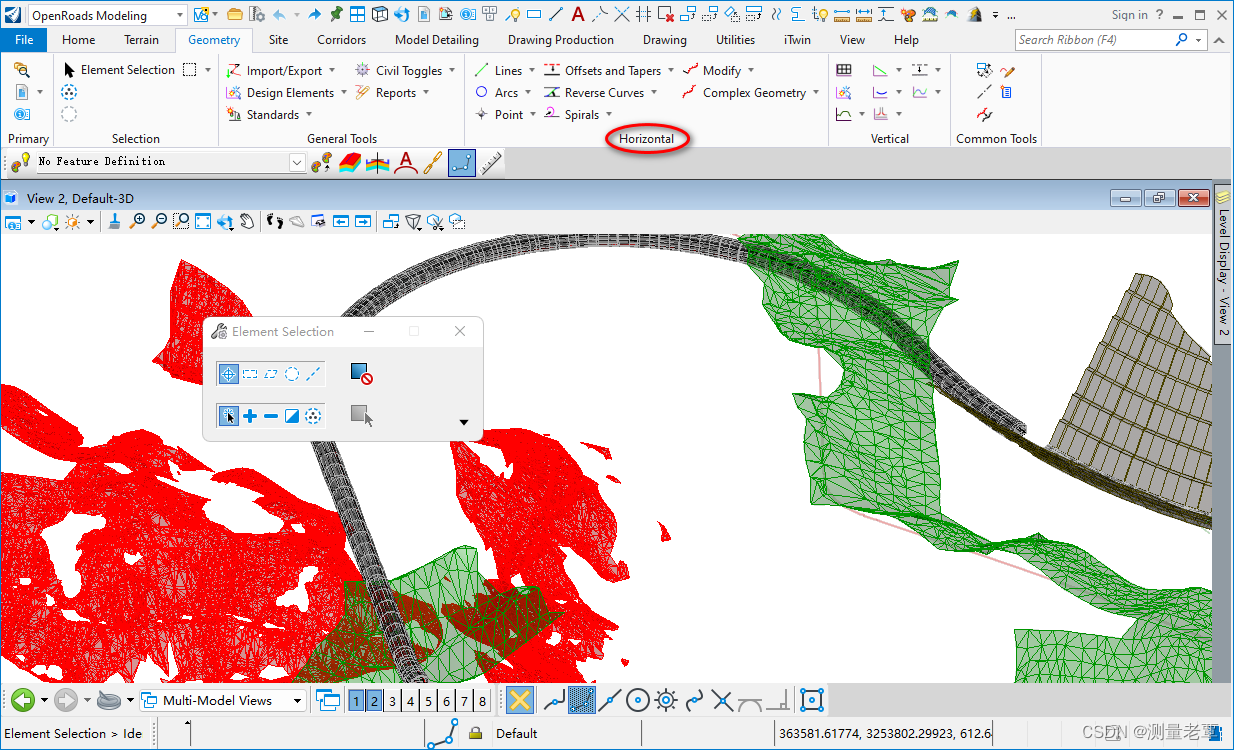Zoom Out tool in View 2 toolbar
1234x750 pixels.
coord(159,221)
